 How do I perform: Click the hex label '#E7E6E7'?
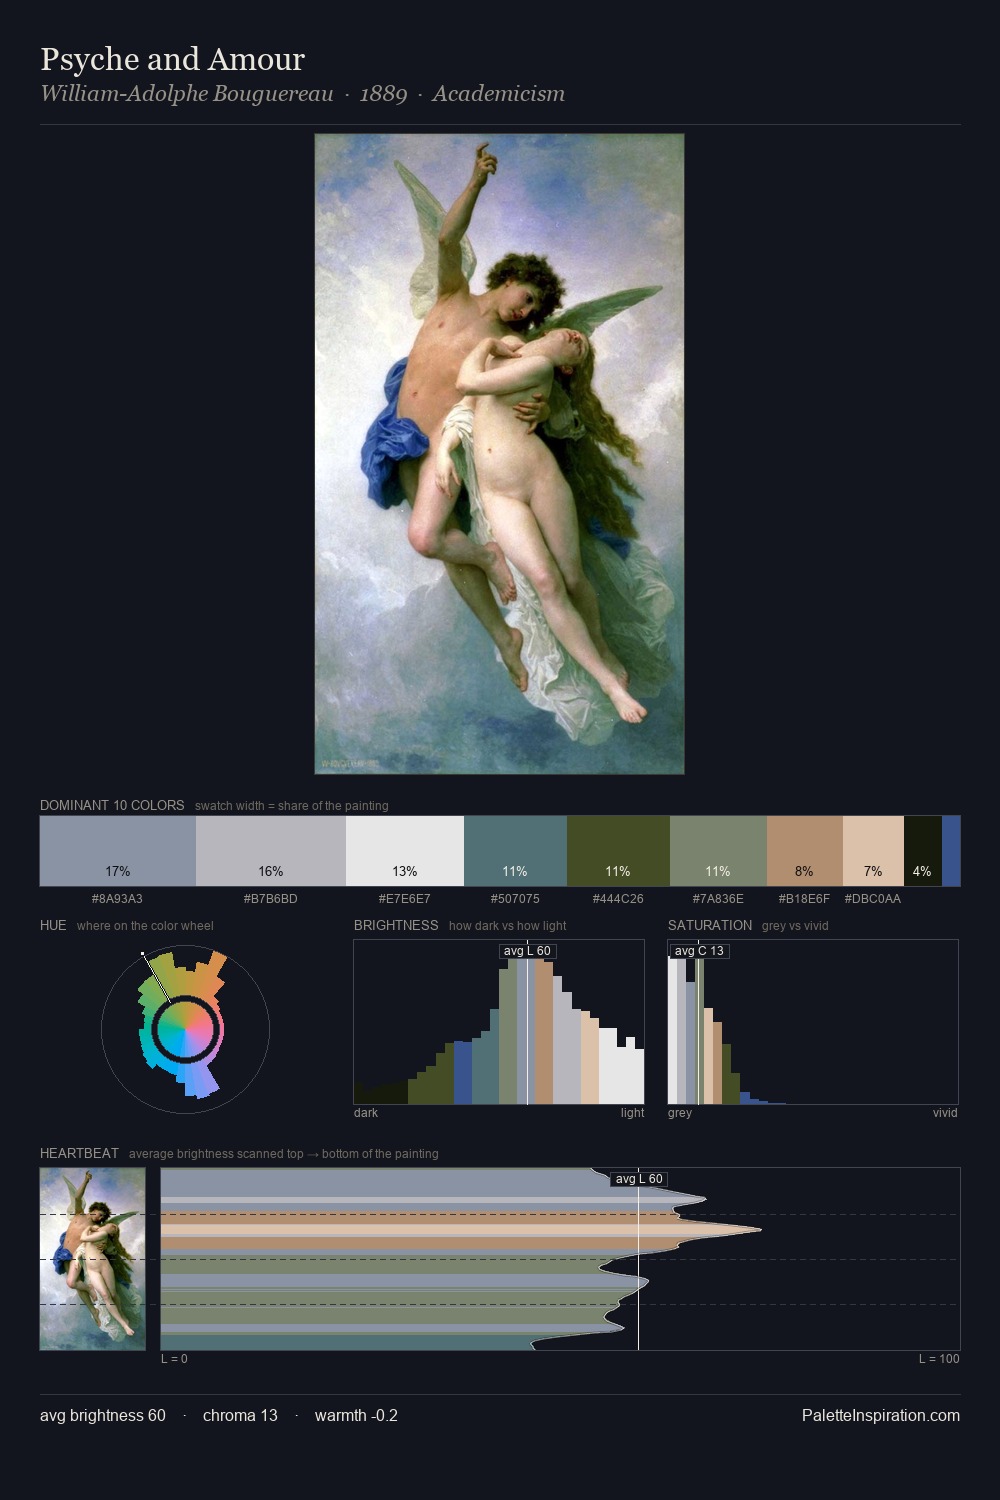coord(405,899)
